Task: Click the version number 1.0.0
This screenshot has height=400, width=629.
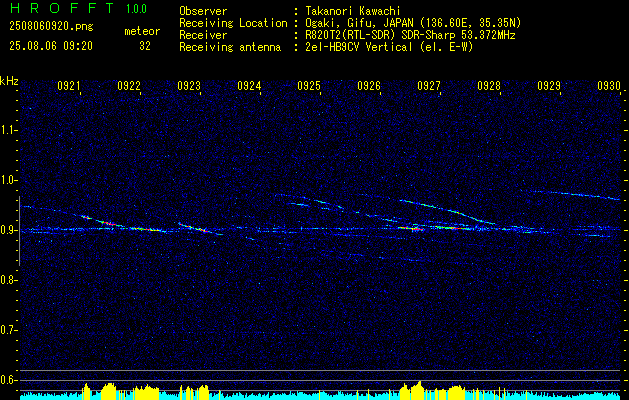Action: point(136,9)
